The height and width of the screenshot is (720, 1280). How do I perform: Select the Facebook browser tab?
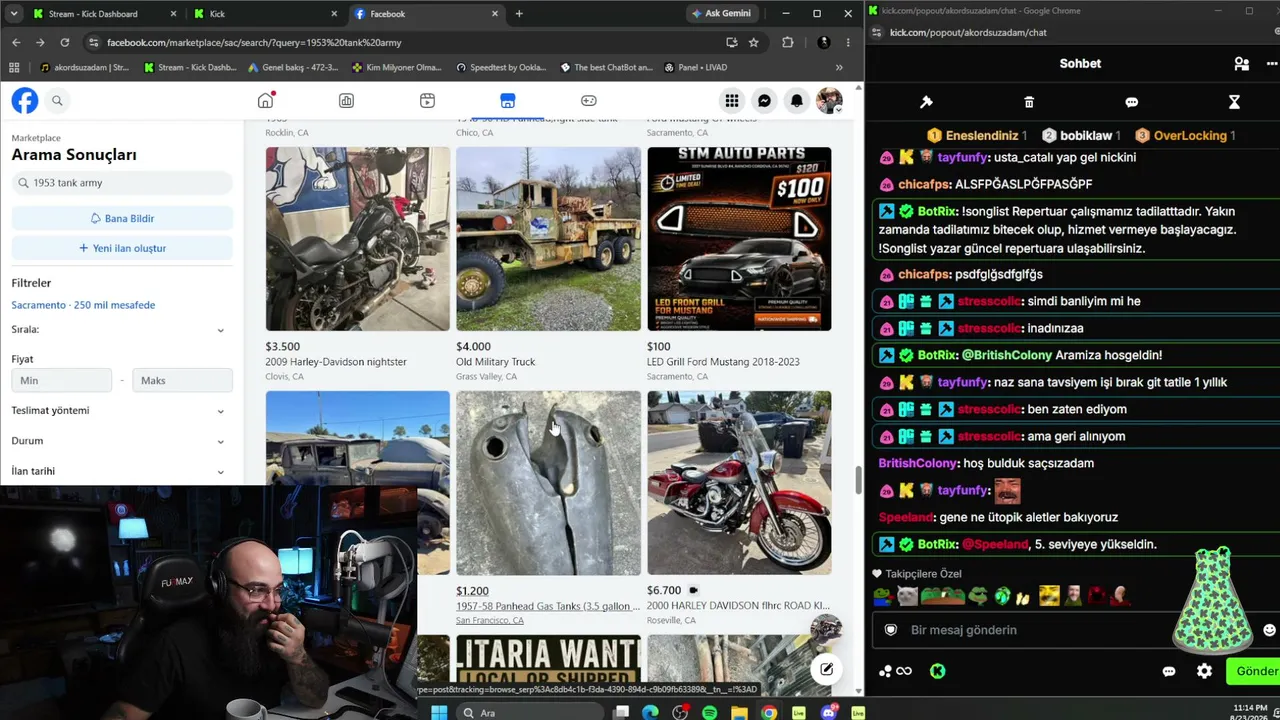pos(427,14)
